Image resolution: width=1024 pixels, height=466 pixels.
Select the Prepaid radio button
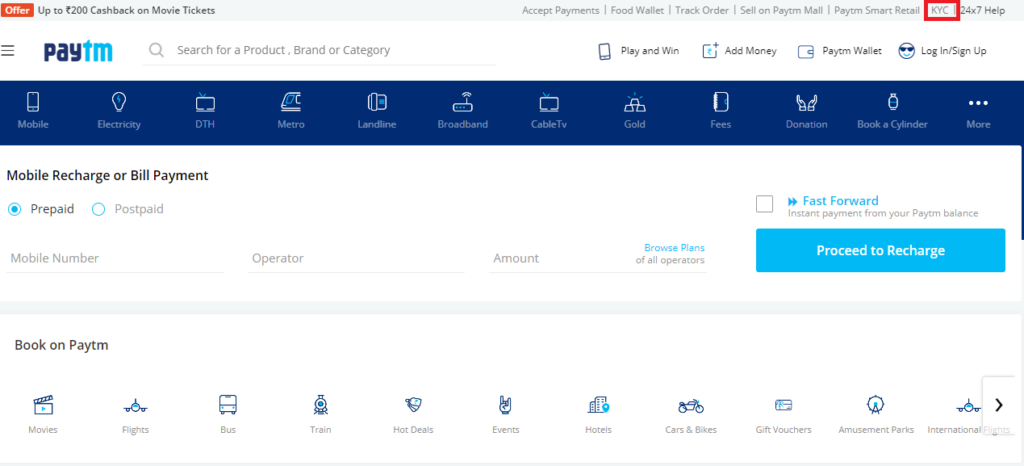tap(14, 210)
